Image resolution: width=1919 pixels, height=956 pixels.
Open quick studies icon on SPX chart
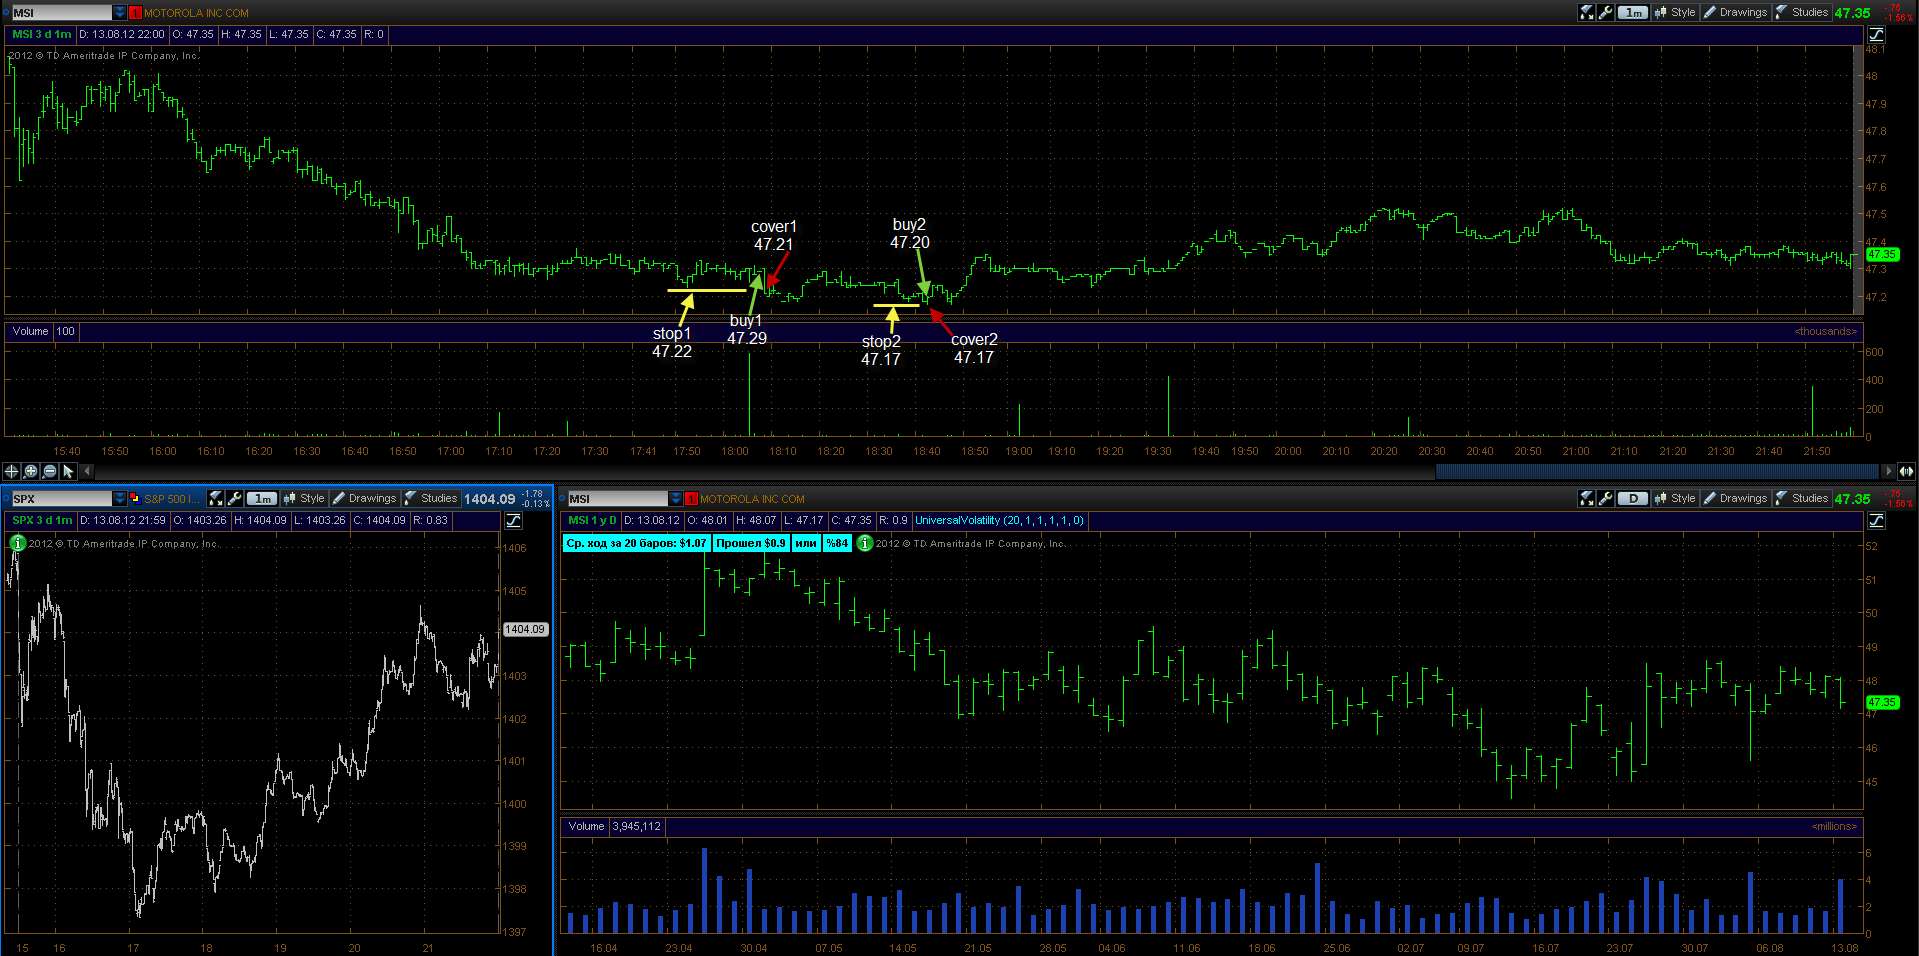click(216, 498)
